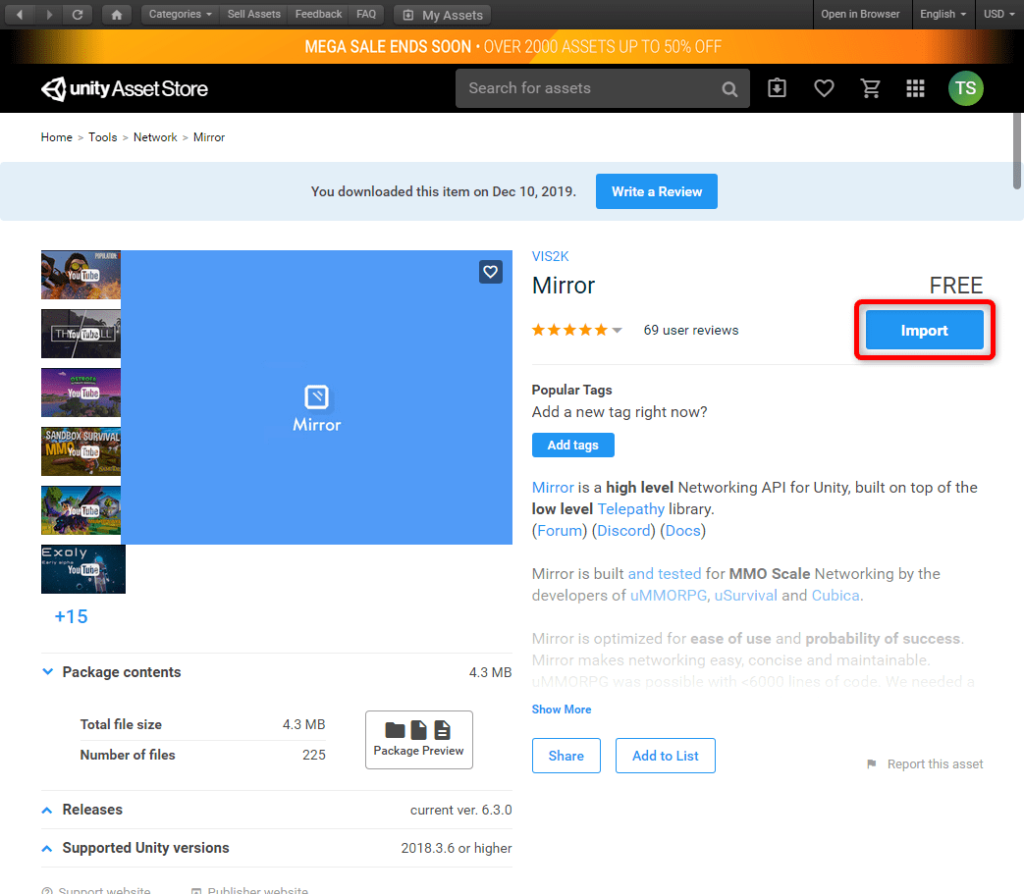Click Open in Browser
1024x894 pixels.
pos(860,14)
